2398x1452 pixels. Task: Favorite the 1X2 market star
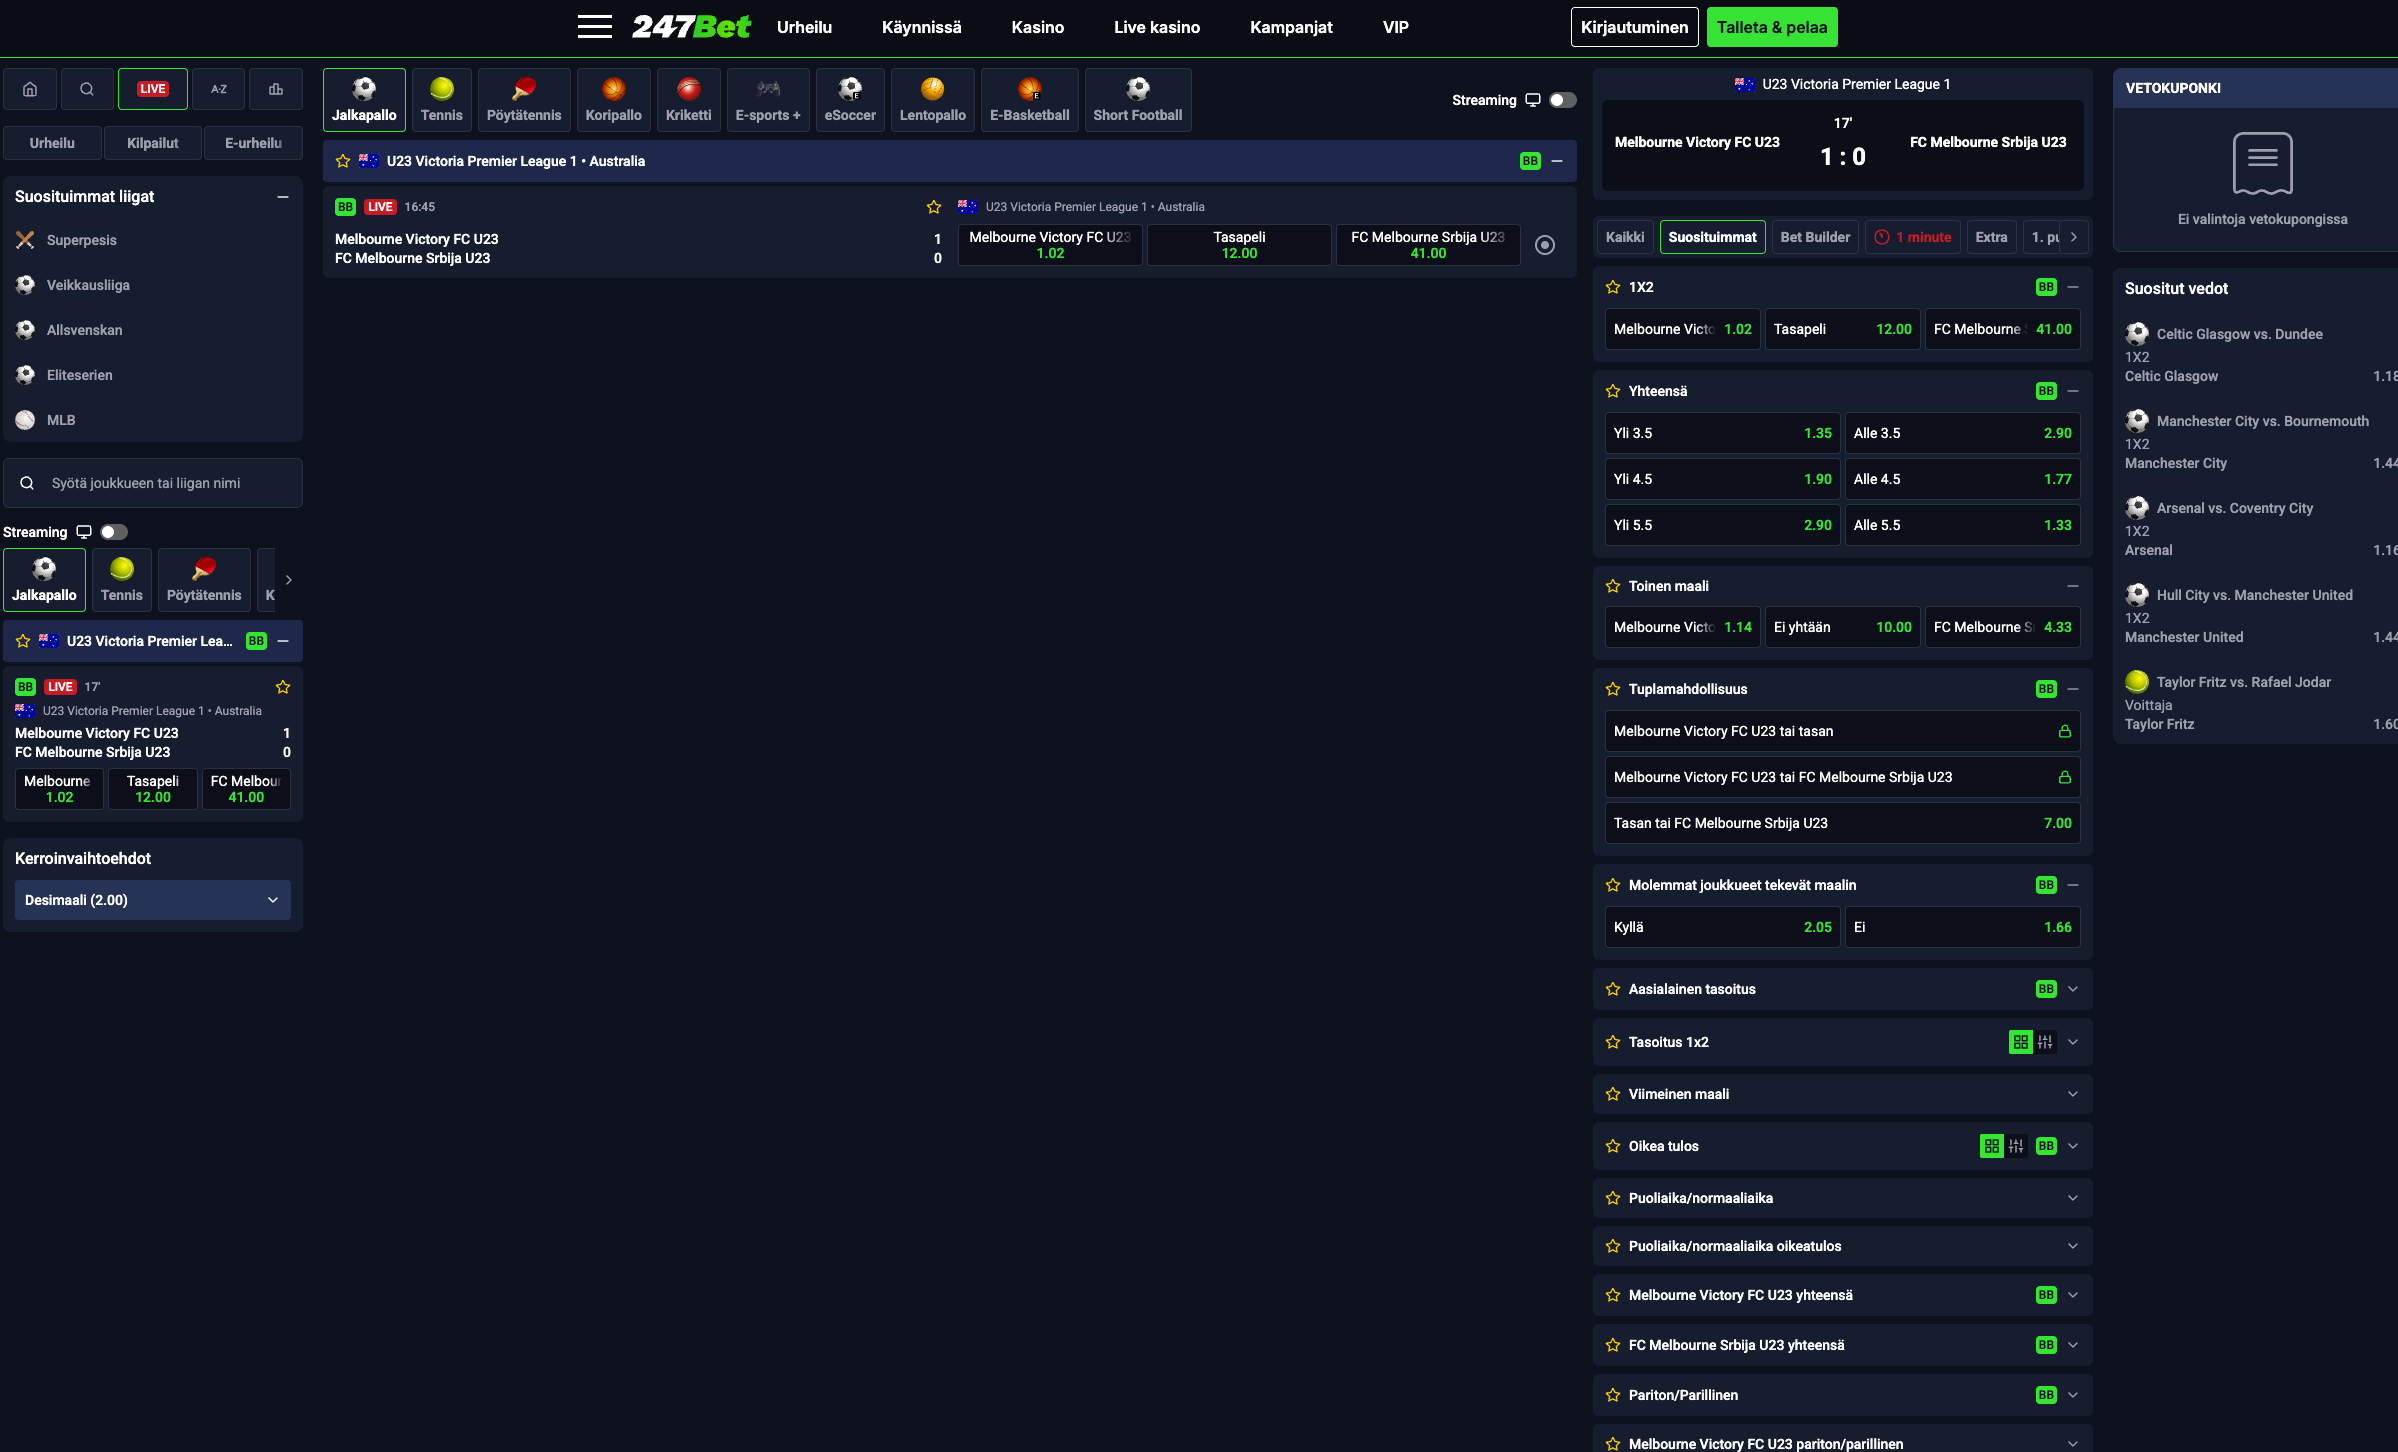tap(1613, 287)
